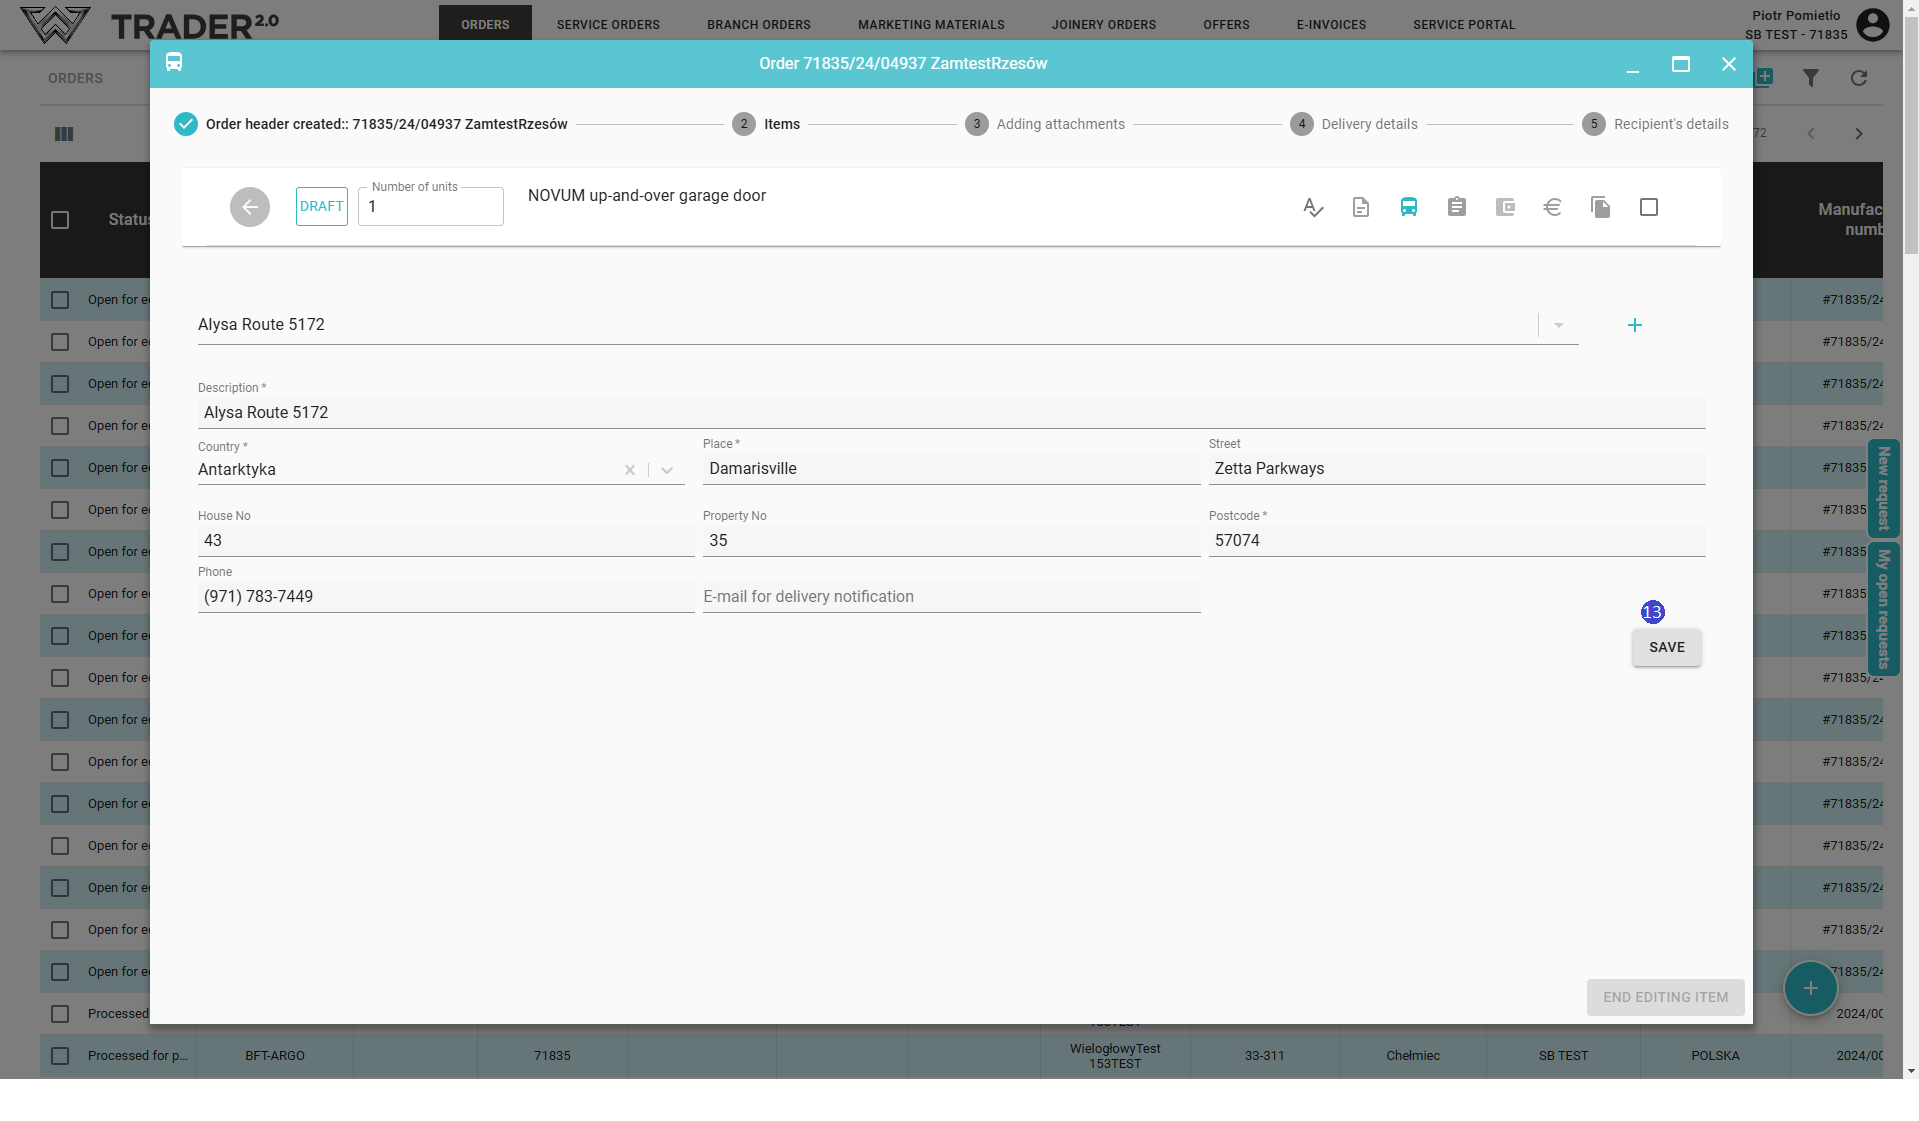Toggle the select-all checkbox in table header
The width and height of the screenshot is (1919, 1121).
[60, 220]
